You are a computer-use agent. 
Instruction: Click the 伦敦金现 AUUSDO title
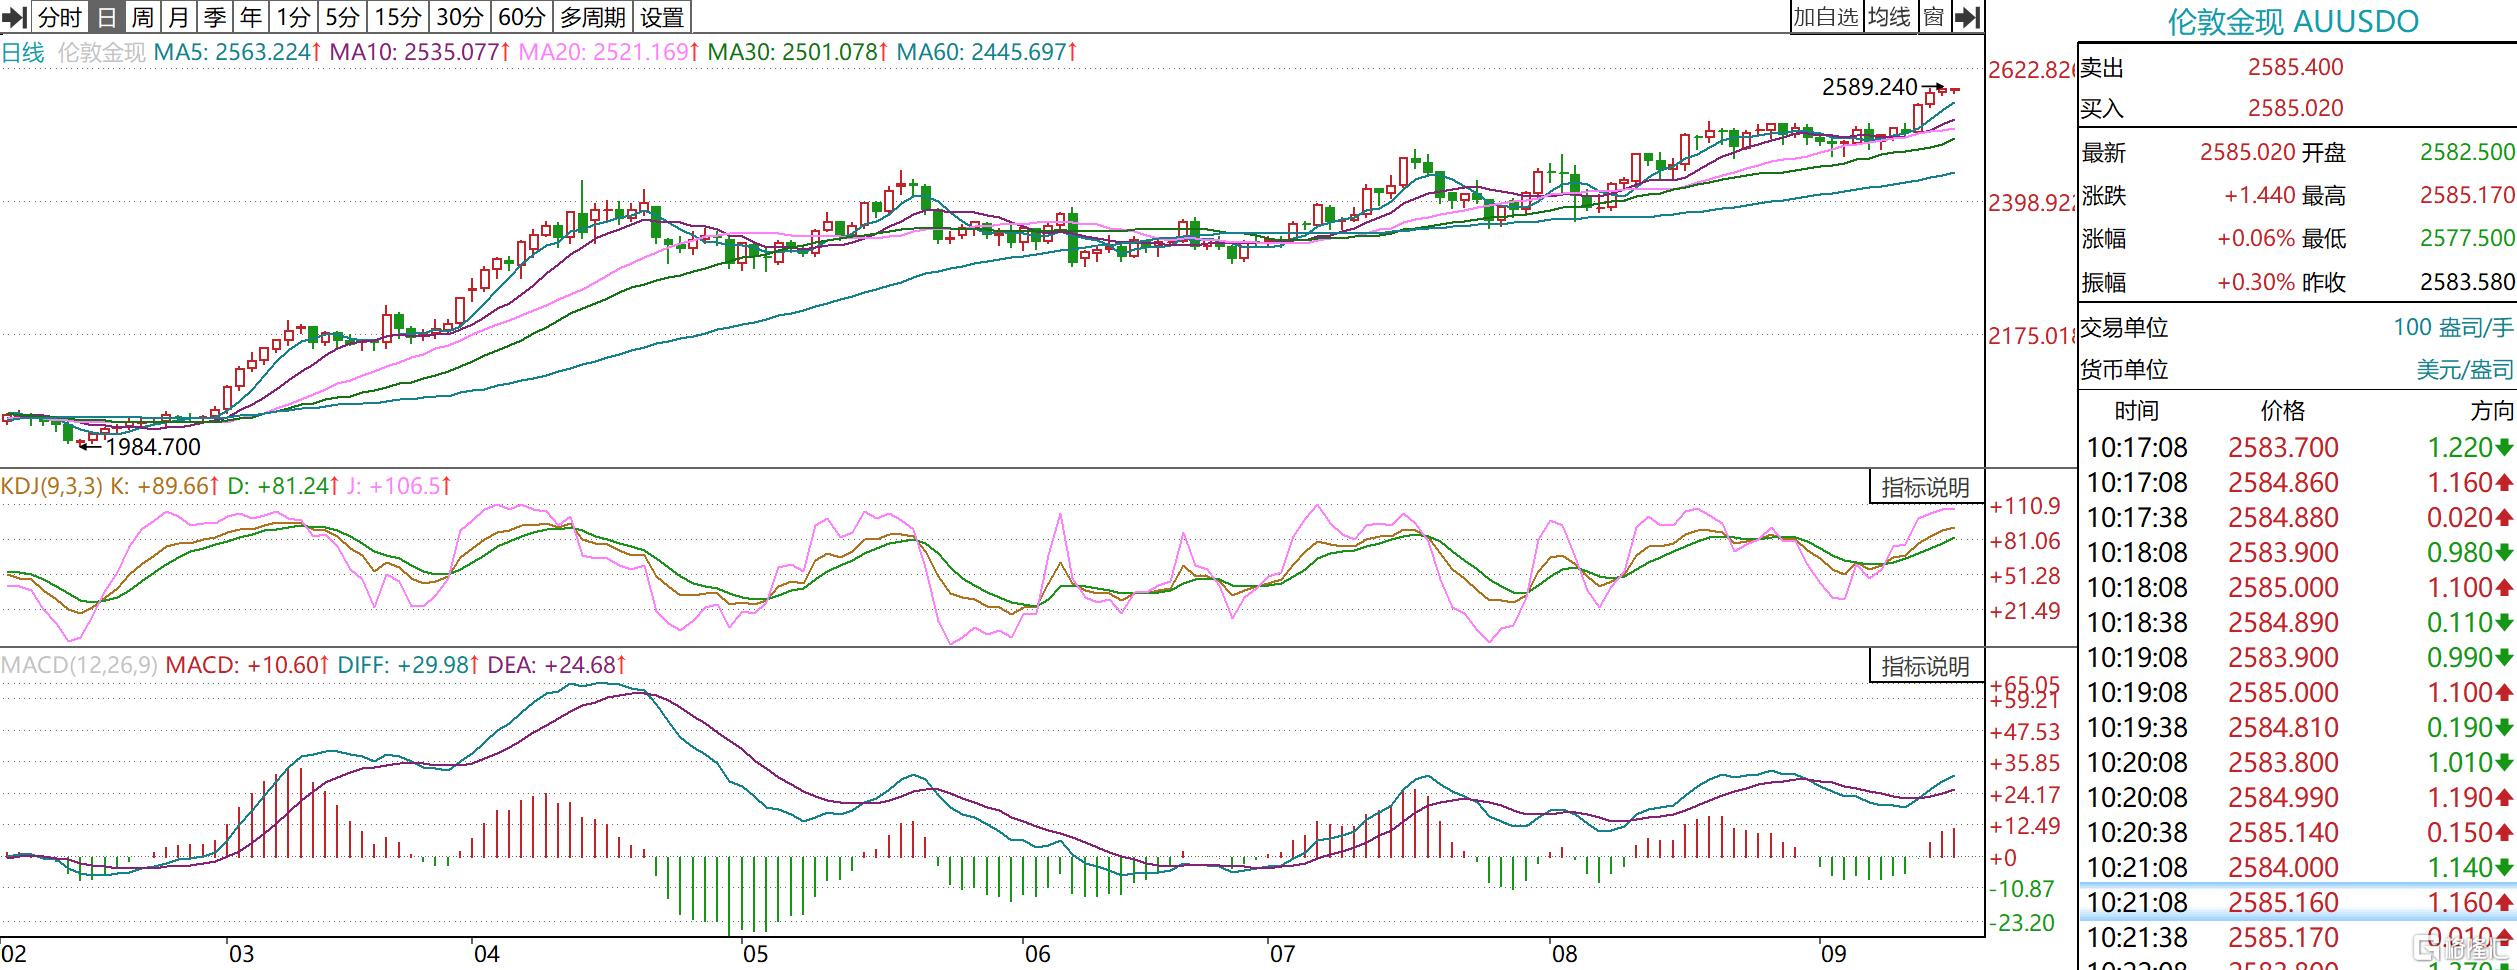[x=2293, y=21]
